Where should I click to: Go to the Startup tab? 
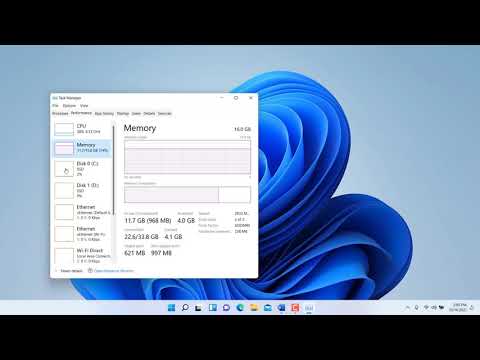(x=123, y=114)
